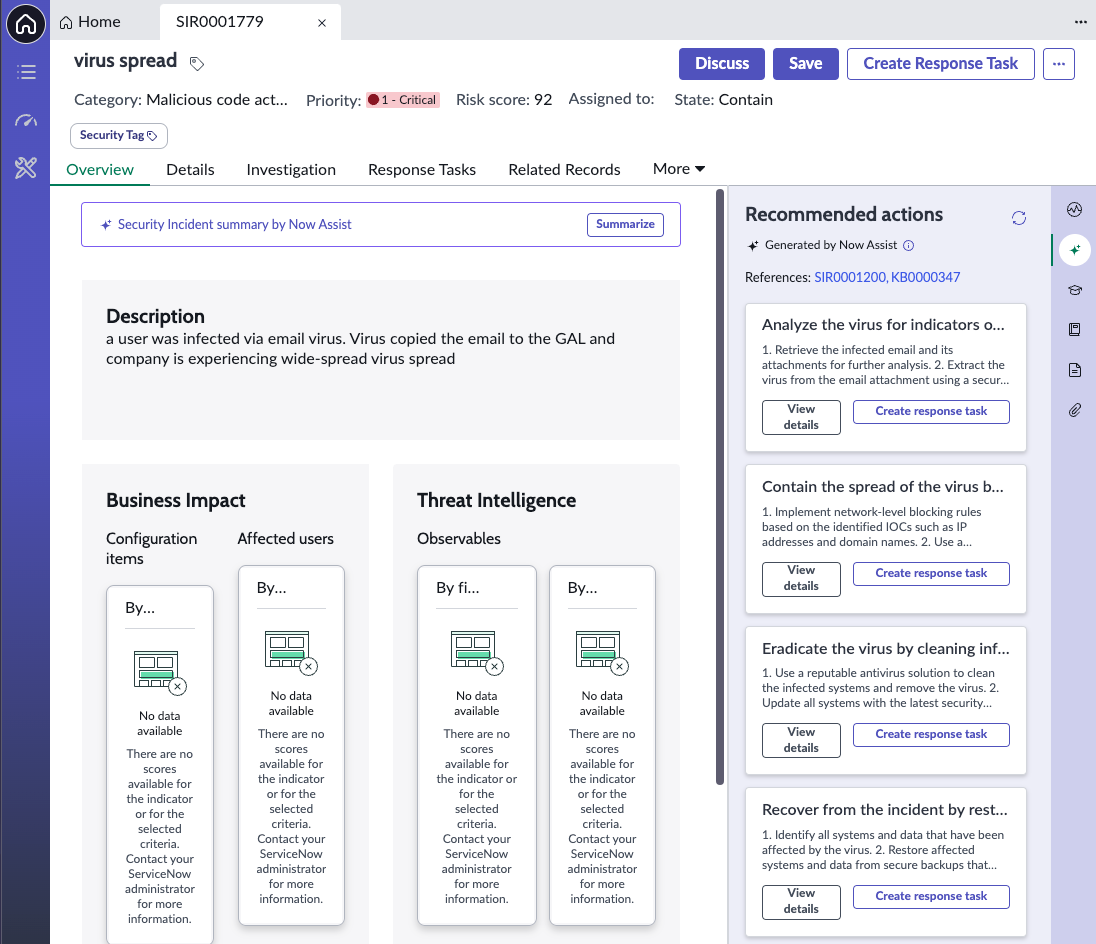The width and height of the screenshot is (1096, 944).
Task: Open the top-right window ellipsis menu
Action: pos(1081,22)
